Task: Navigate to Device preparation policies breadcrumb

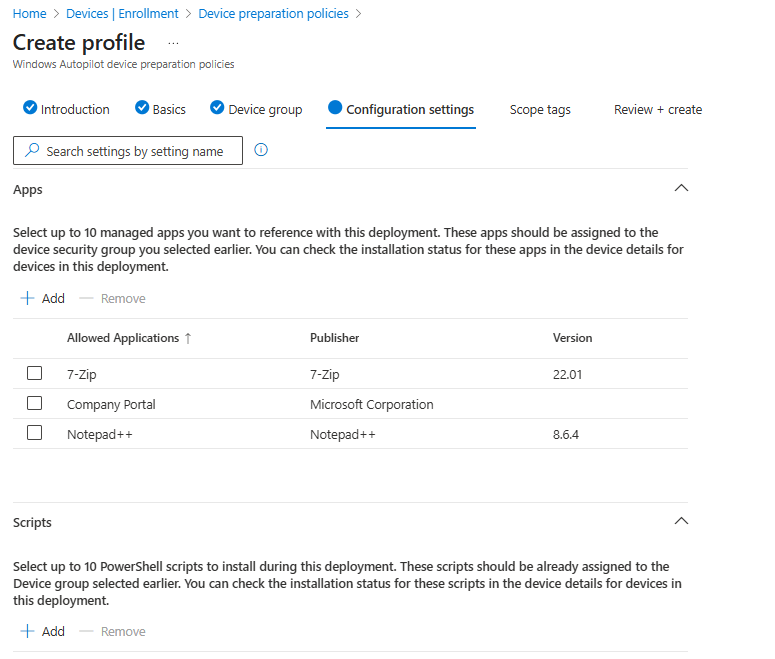Action: click(273, 13)
